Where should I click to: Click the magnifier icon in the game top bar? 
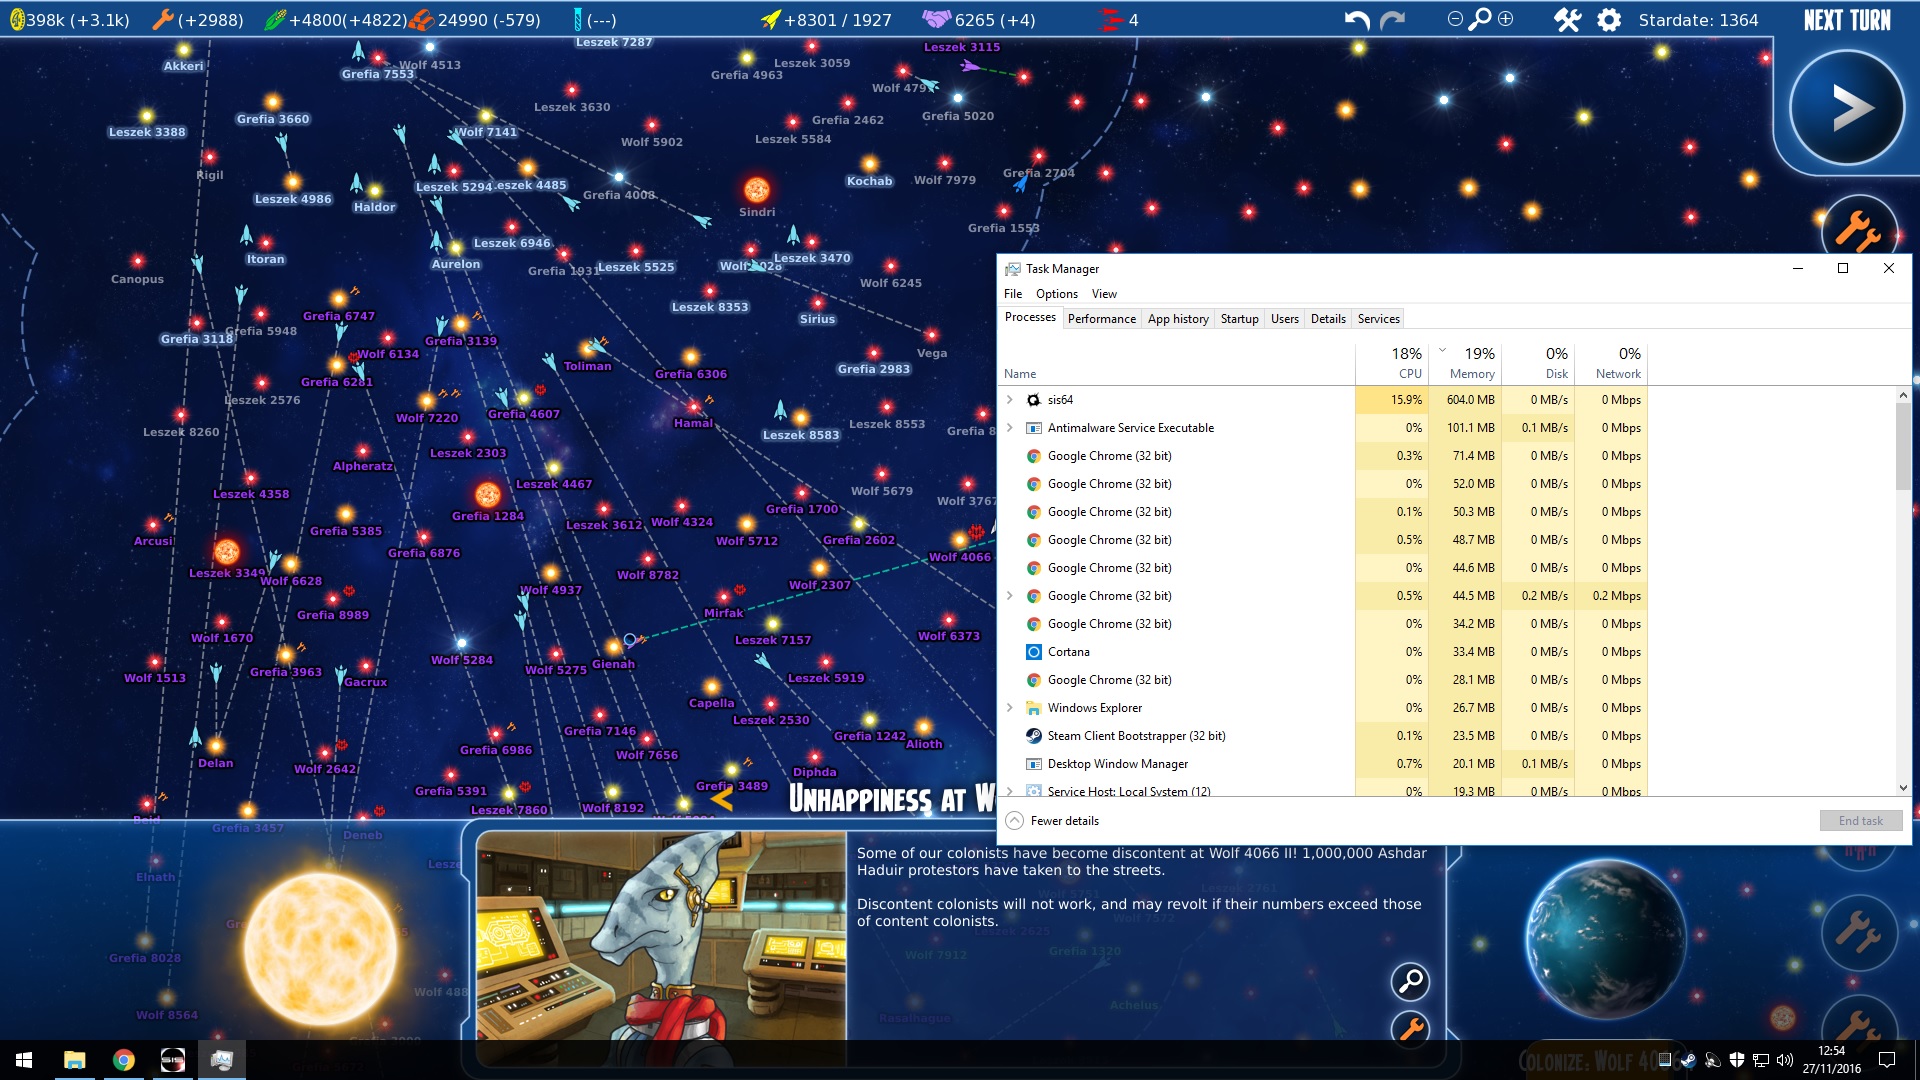click(1480, 19)
